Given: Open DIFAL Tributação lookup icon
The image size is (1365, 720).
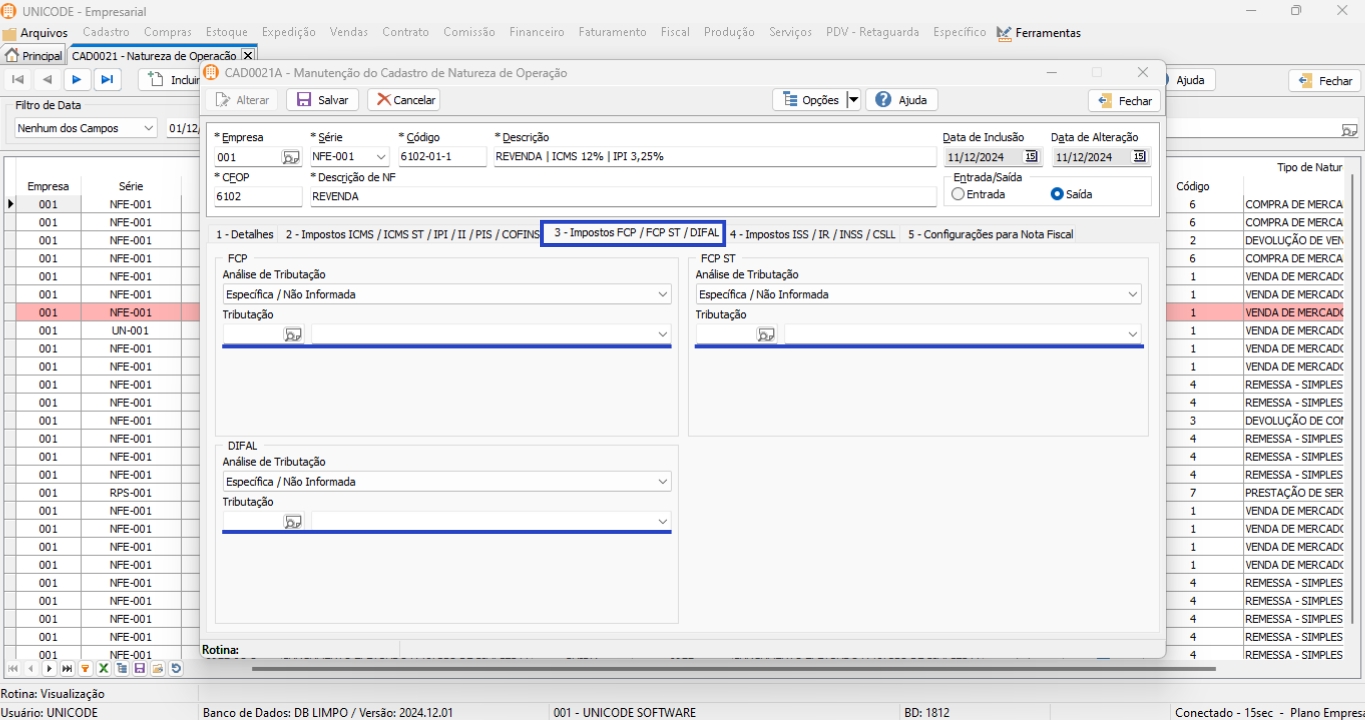Looking at the screenshot, I should pyautogui.click(x=292, y=522).
